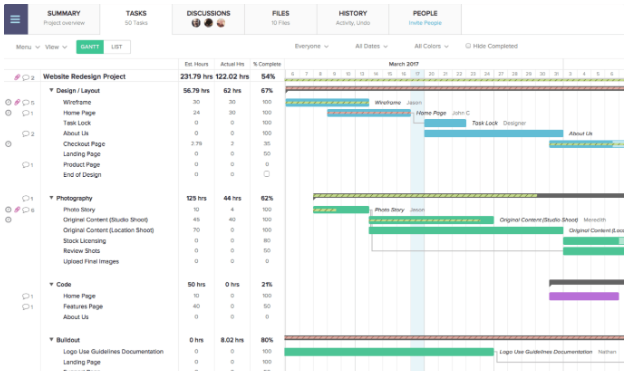The image size is (641, 371).
Task: Open comment bubble on design Home Page row
Action: point(26,113)
